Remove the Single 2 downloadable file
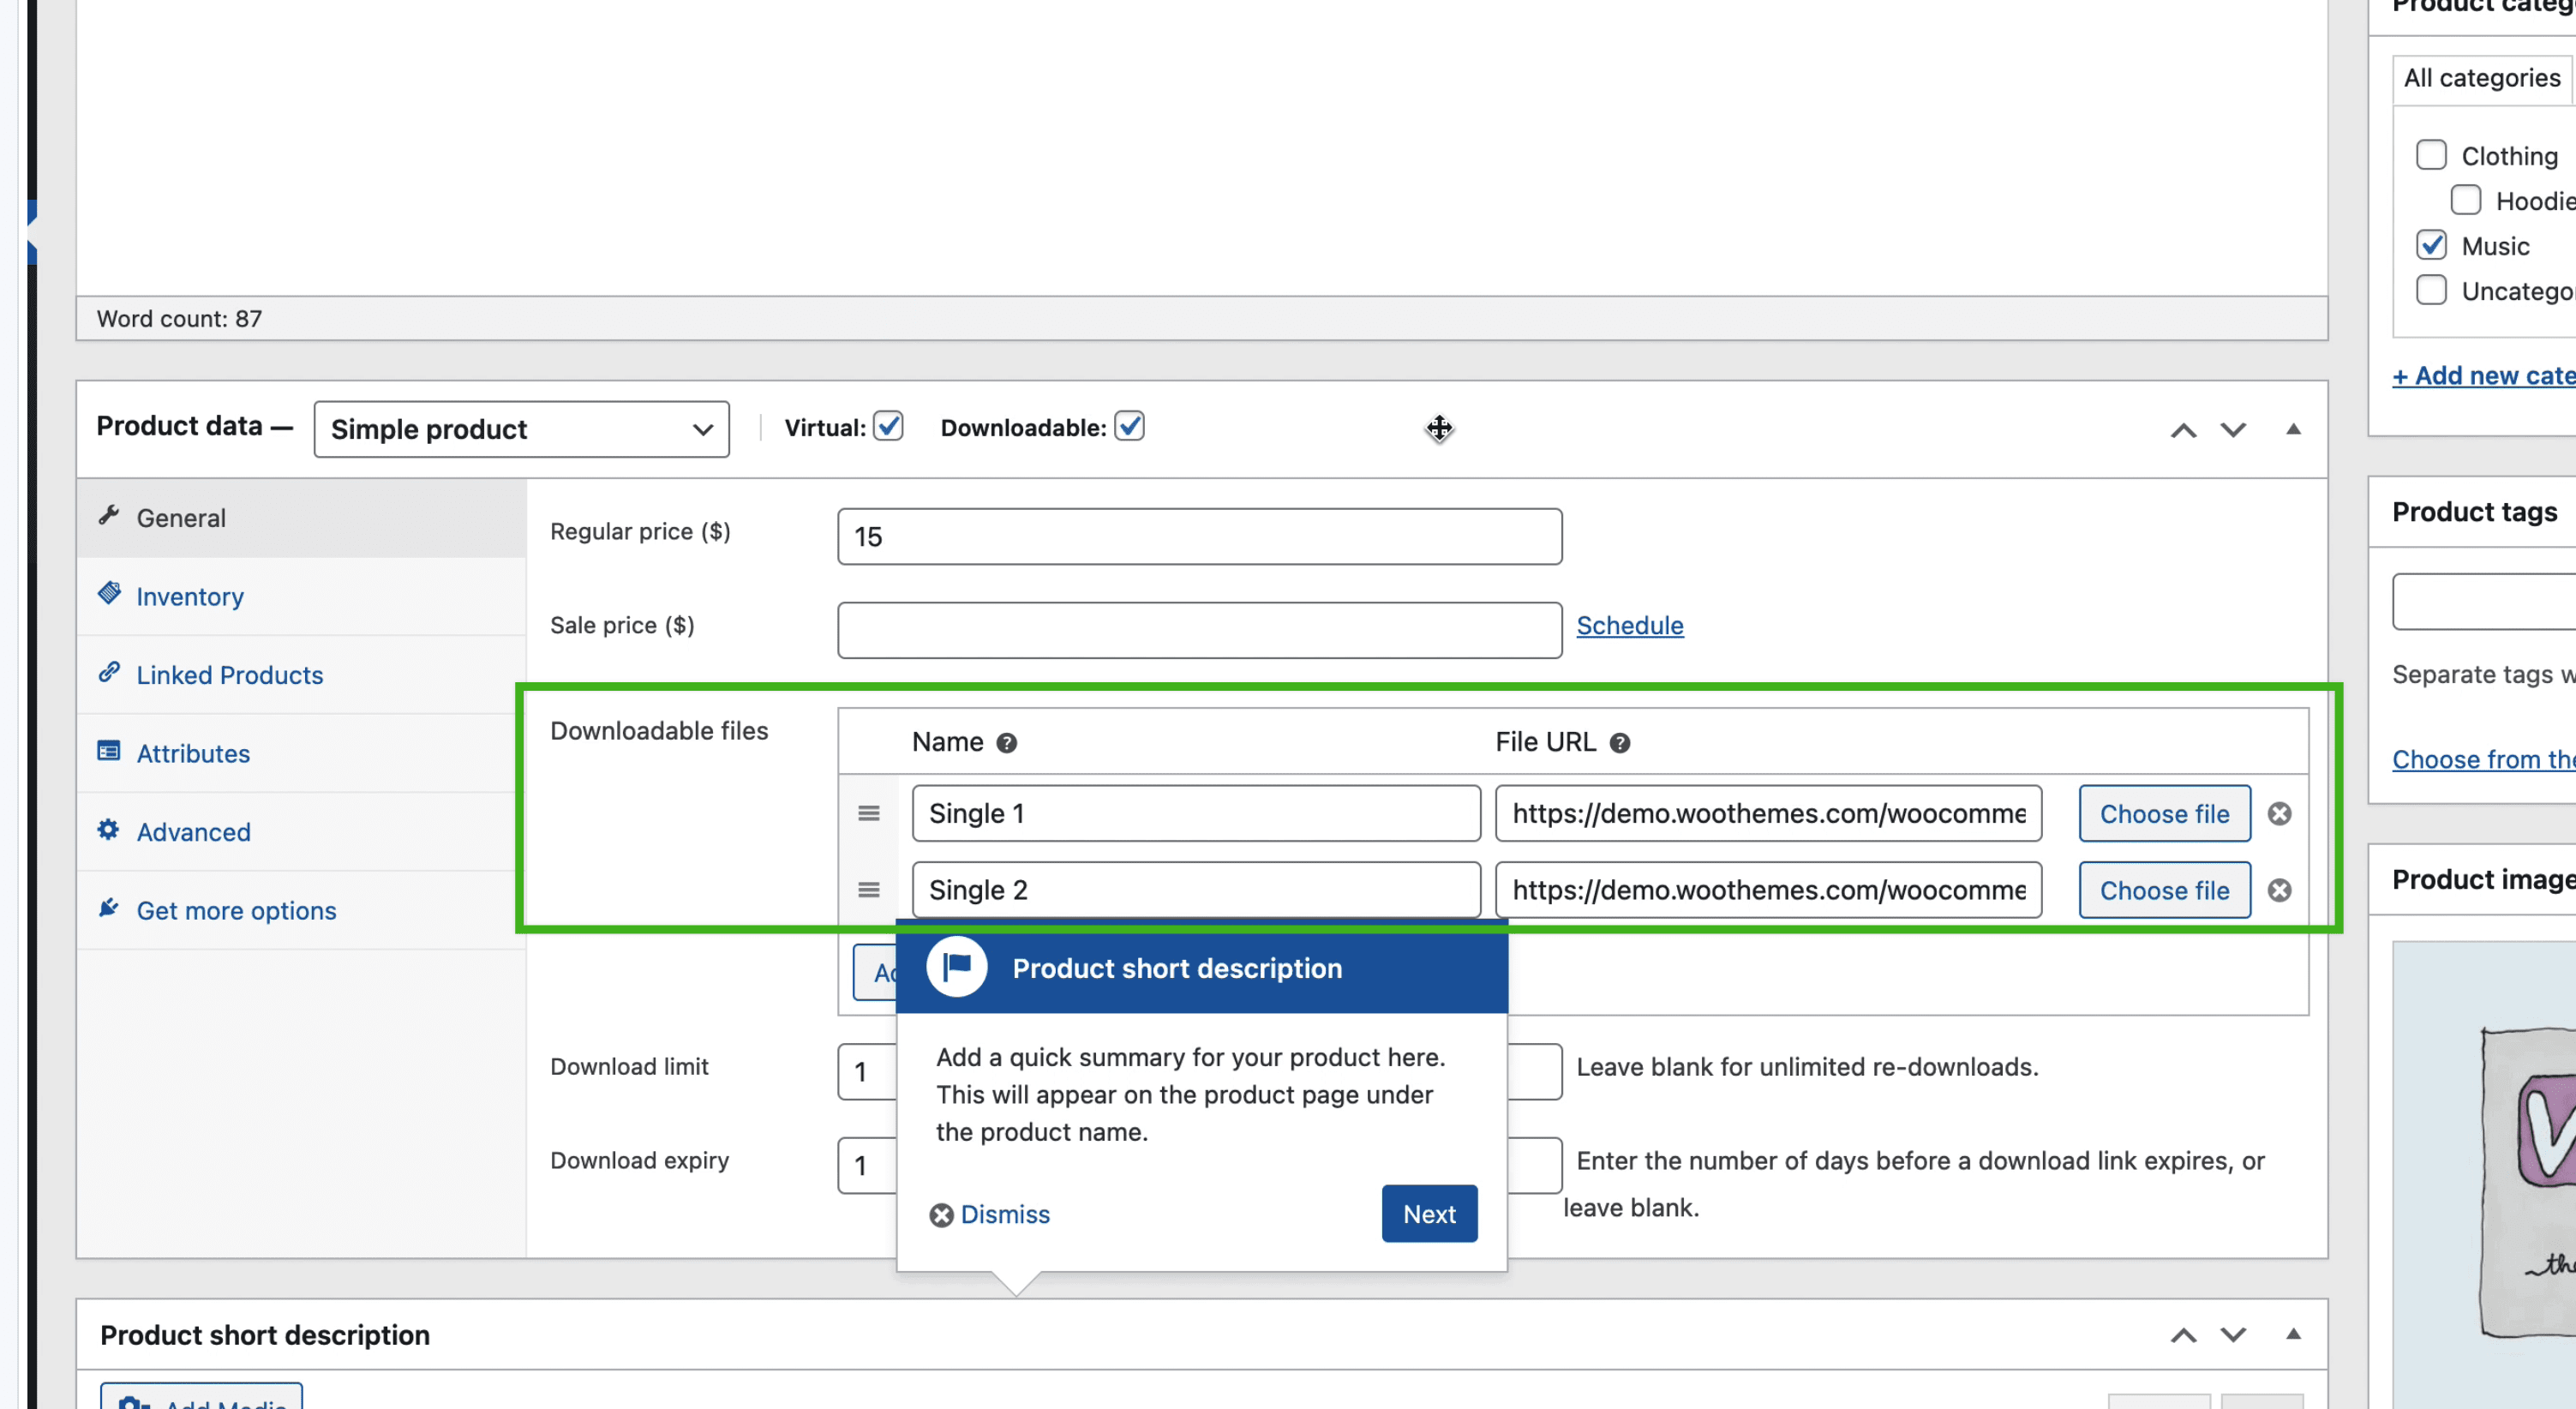 click(x=2280, y=890)
